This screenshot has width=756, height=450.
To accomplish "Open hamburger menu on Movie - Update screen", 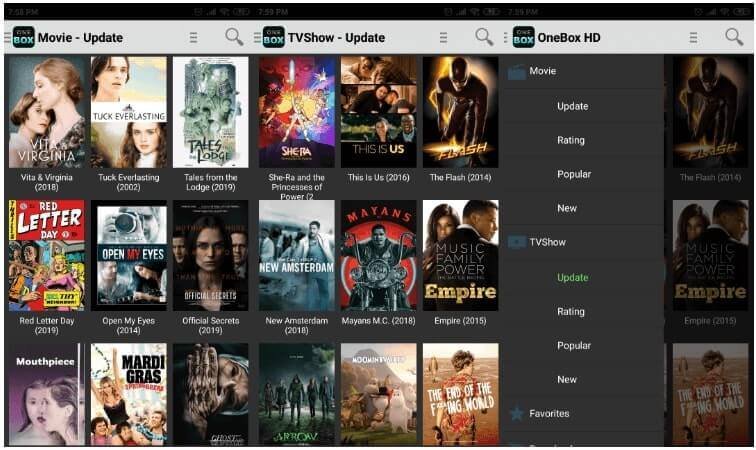I will (x=7, y=37).
